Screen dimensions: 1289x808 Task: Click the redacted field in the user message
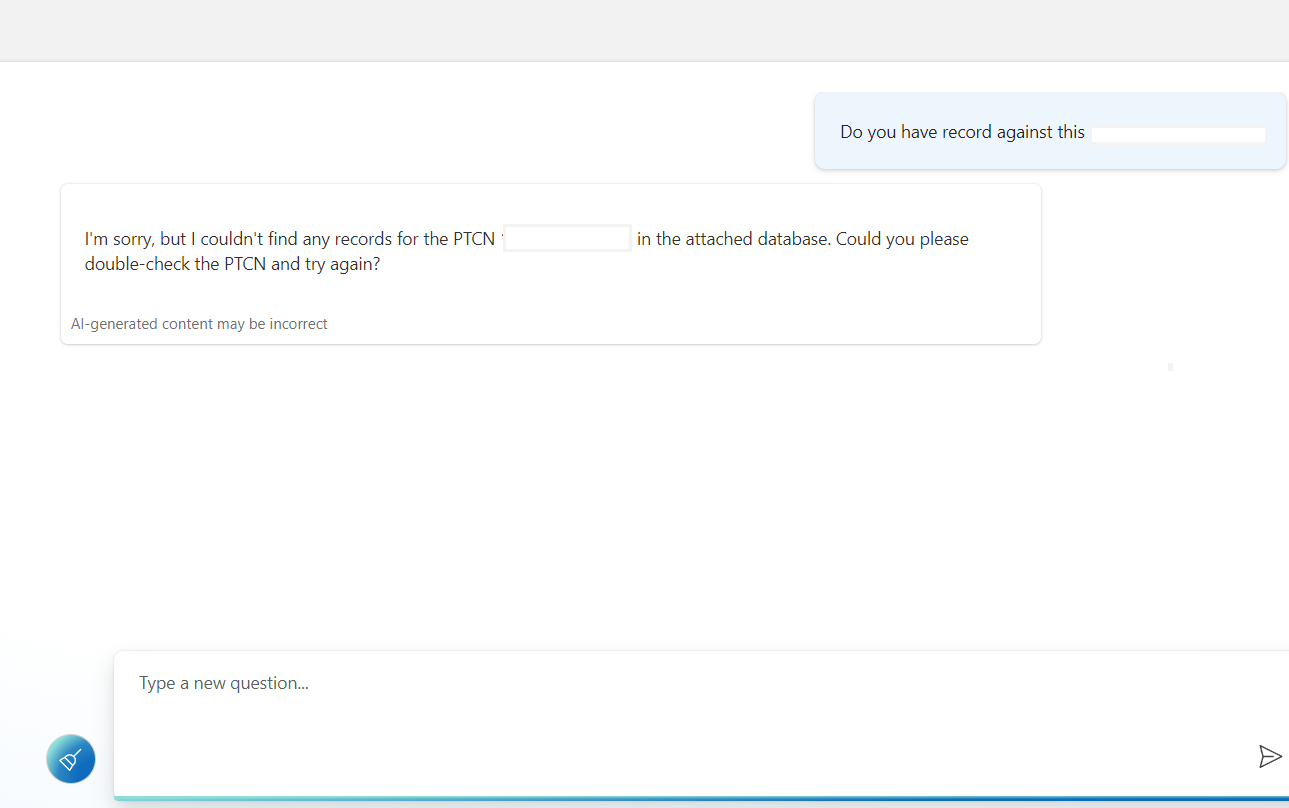[x=1178, y=131]
